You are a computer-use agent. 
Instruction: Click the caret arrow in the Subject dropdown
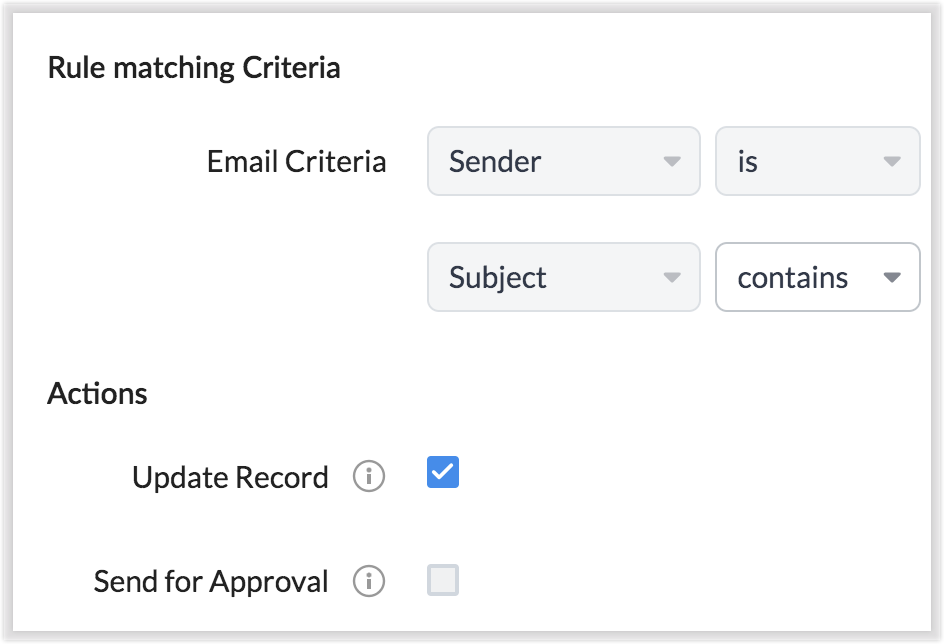(x=672, y=277)
